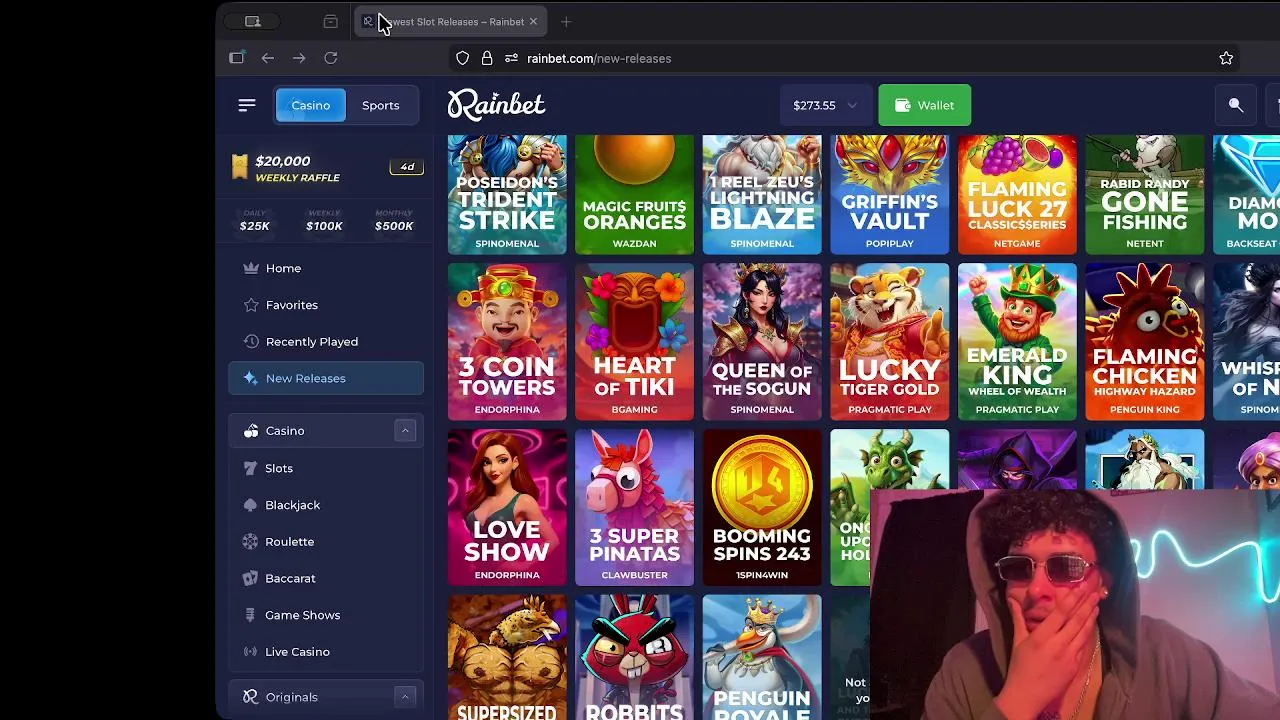1280x720 pixels.
Task: Click the Live Casino broadcast icon
Action: coord(250,651)
